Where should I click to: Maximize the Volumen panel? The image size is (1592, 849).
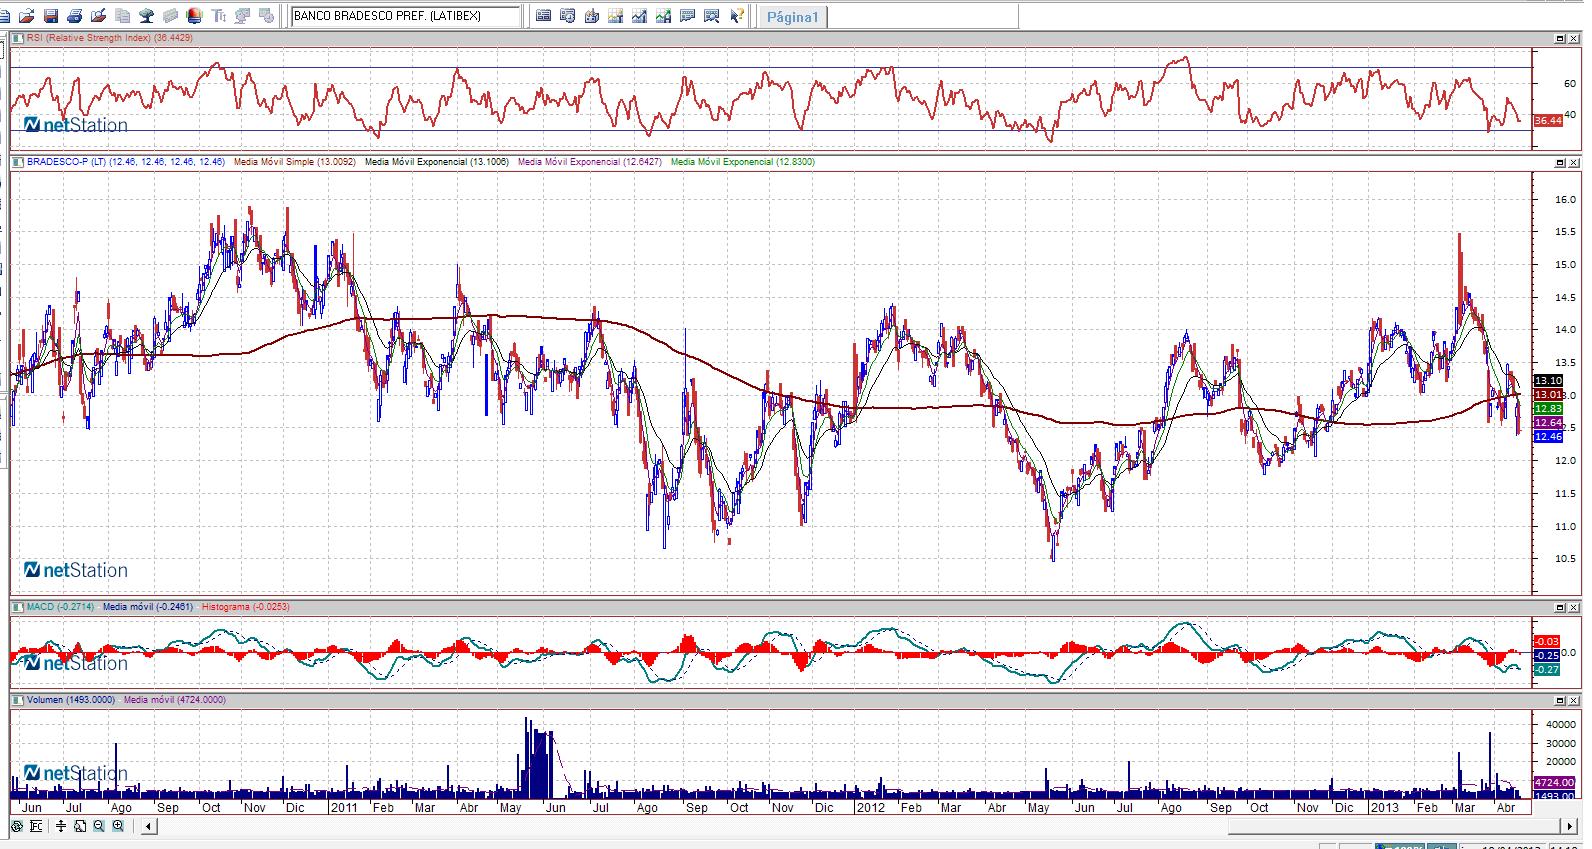pos(1560,701)
